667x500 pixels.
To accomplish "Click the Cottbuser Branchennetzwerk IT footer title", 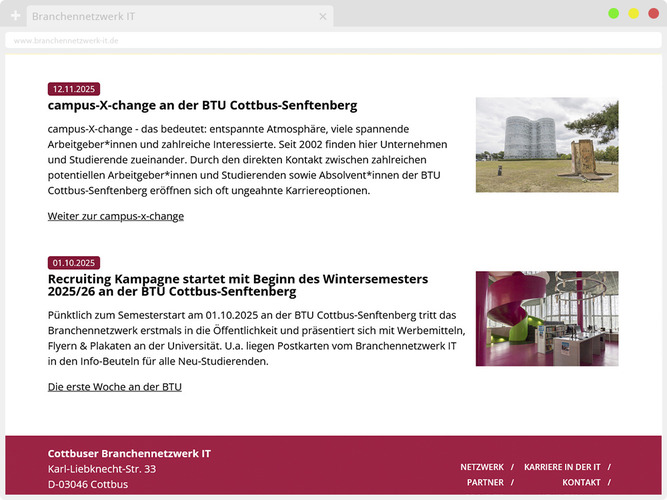I will pos(129,454).
